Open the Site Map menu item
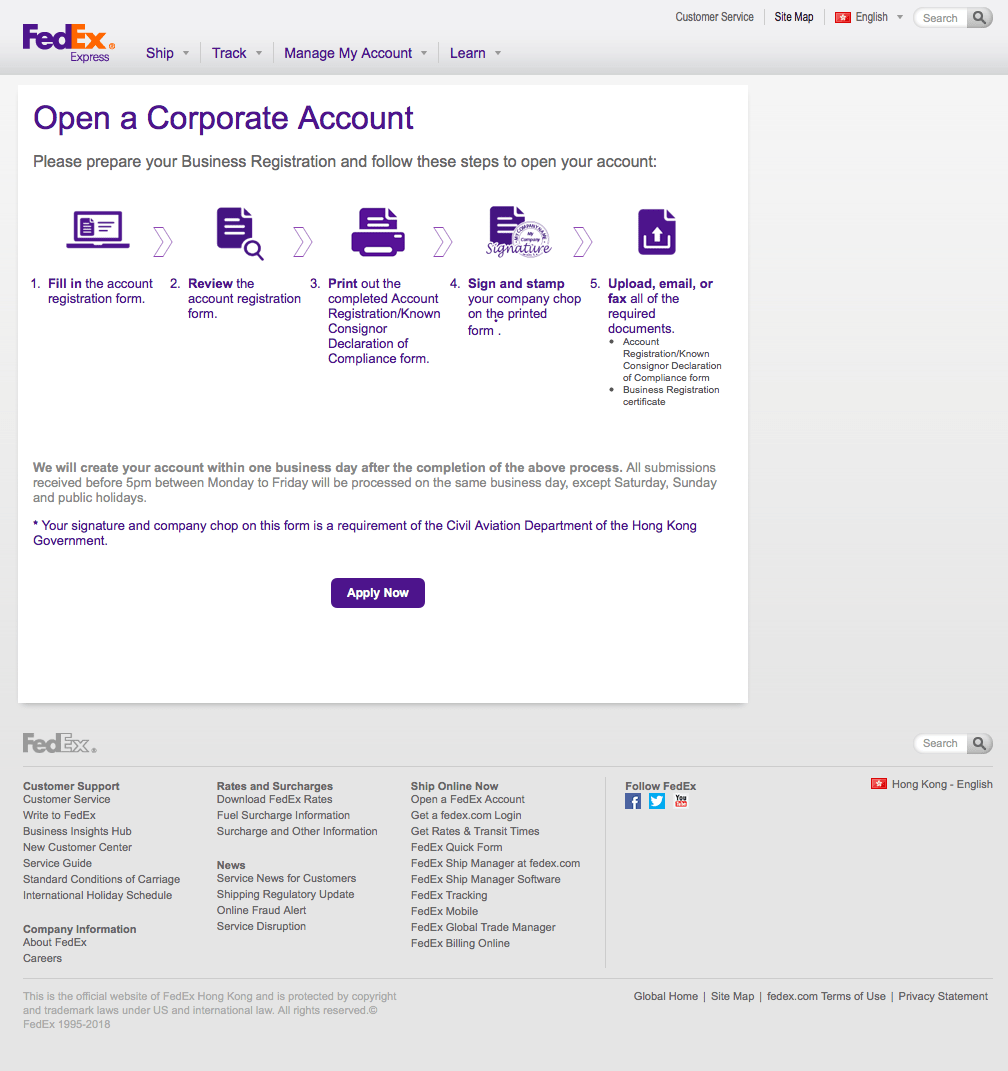The image size is (1008, 1071). point(793,17)
